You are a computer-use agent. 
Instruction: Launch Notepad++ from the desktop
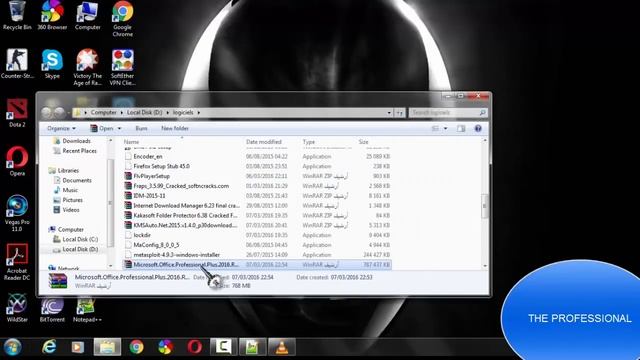point(87,308)
